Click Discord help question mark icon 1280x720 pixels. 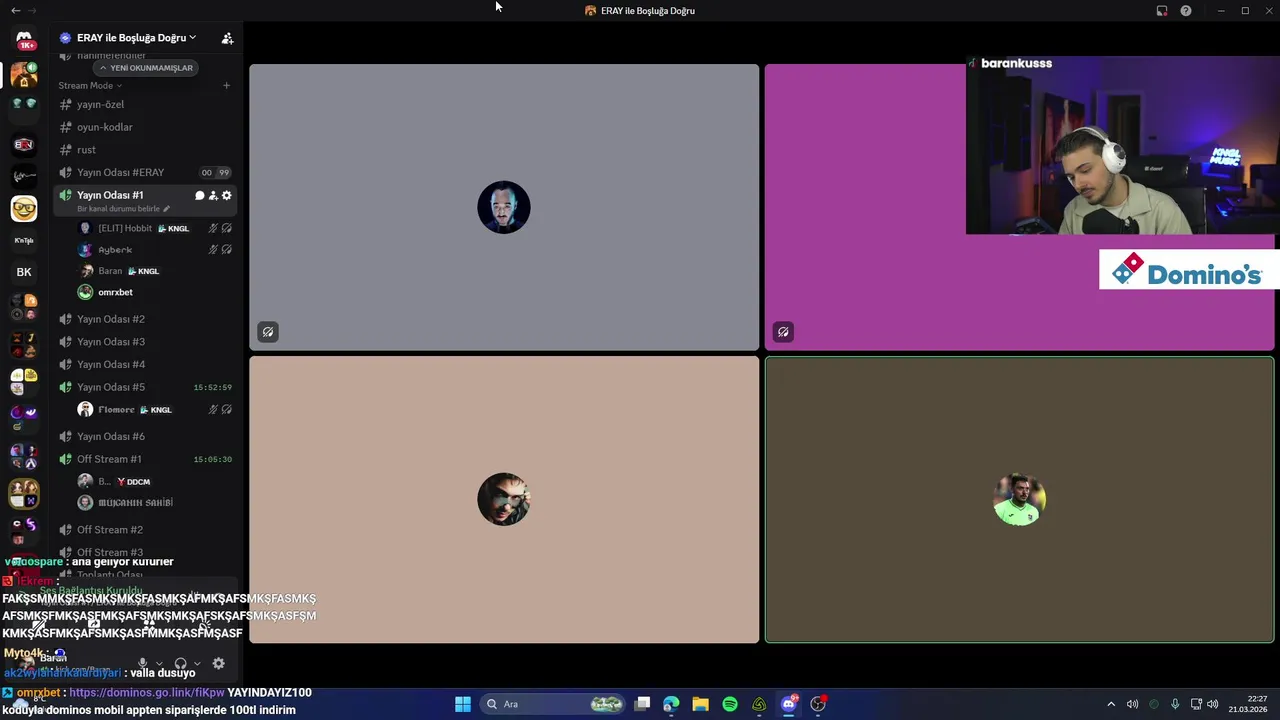1186,10
